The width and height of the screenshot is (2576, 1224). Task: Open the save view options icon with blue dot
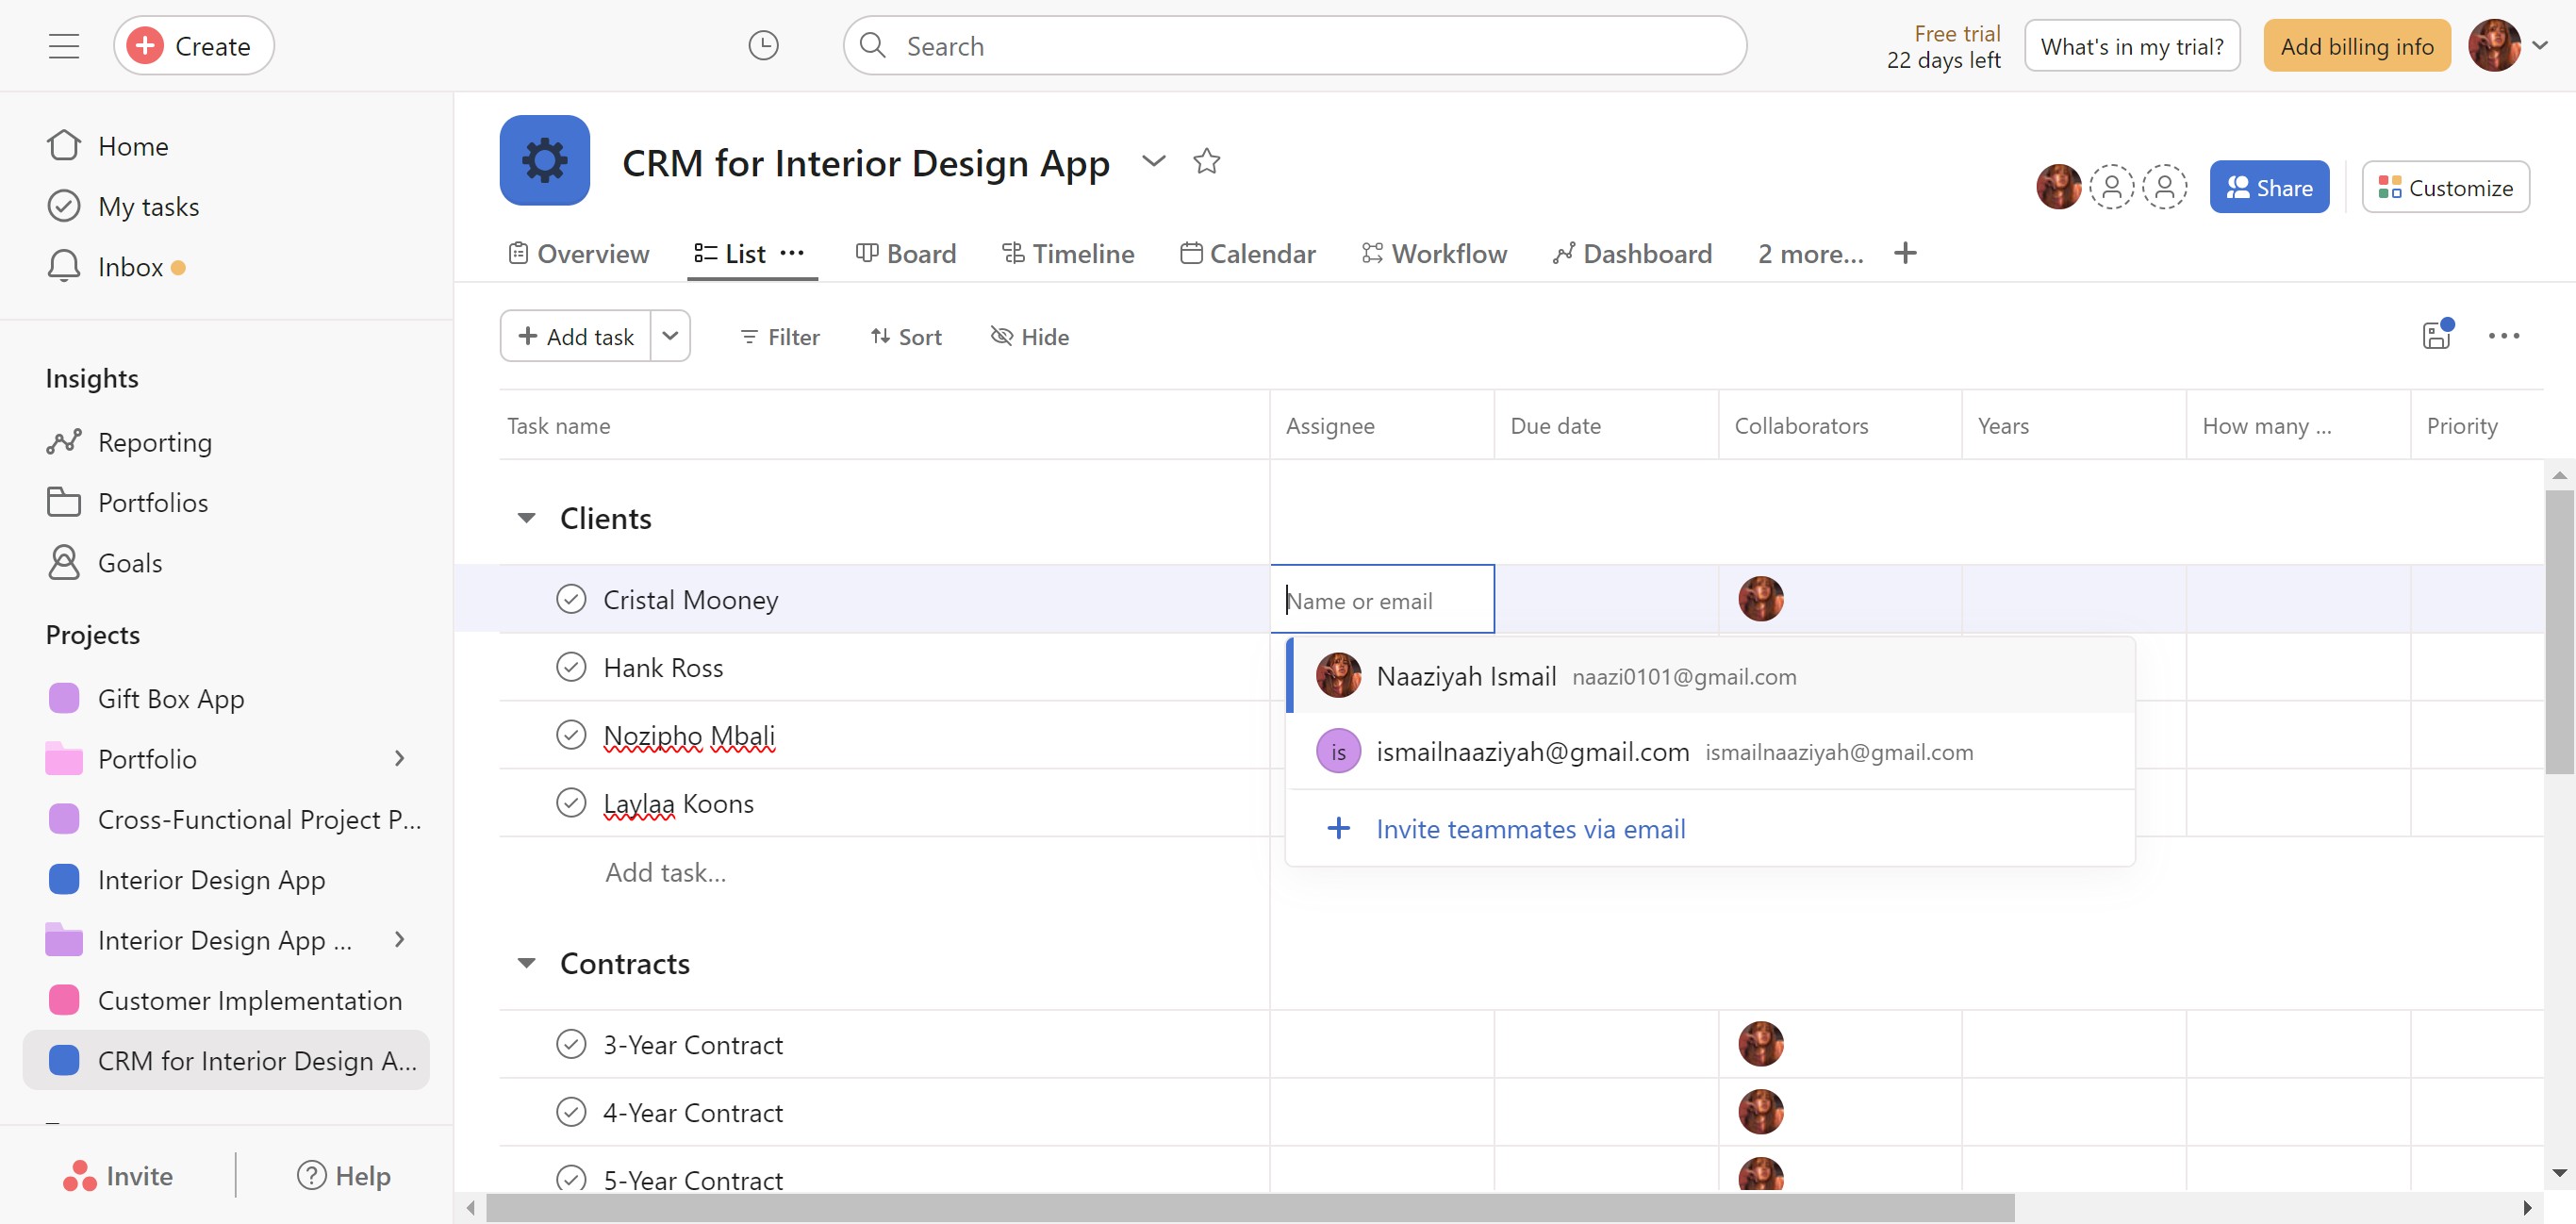[x=2436, y=335]
